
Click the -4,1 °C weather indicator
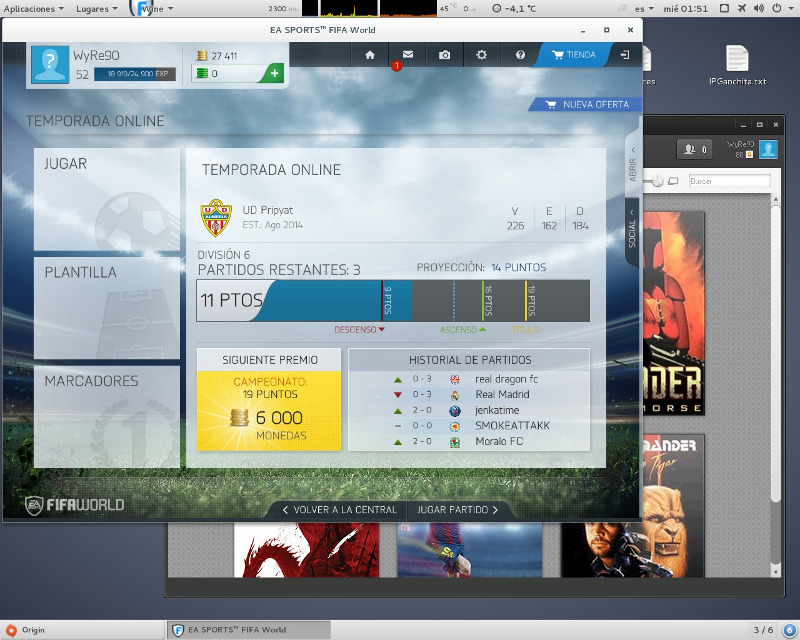point(514,9)
